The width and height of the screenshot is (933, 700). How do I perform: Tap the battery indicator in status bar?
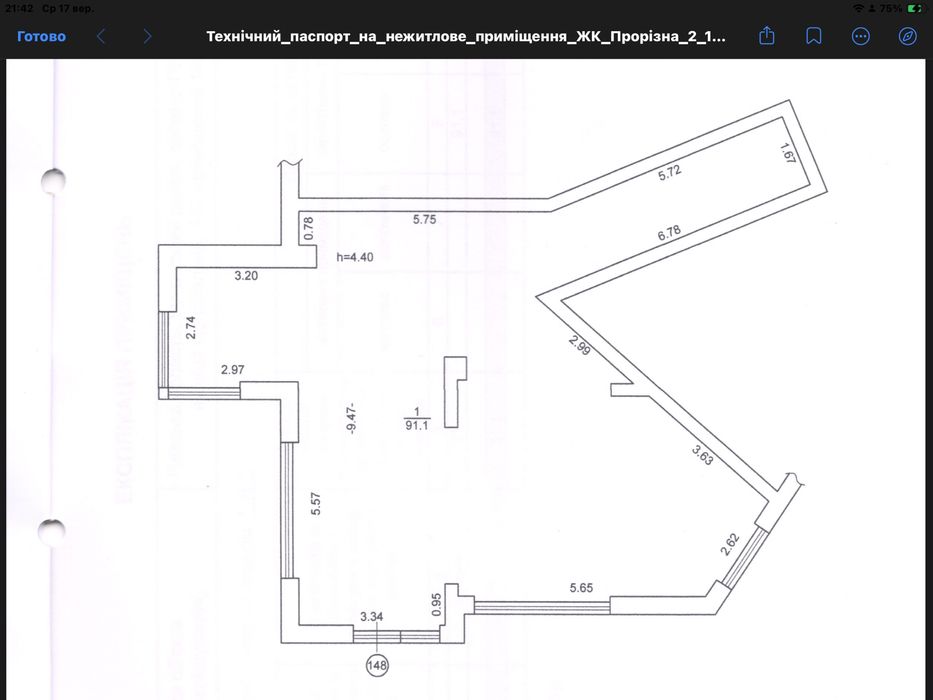click(x=916, y=8)
